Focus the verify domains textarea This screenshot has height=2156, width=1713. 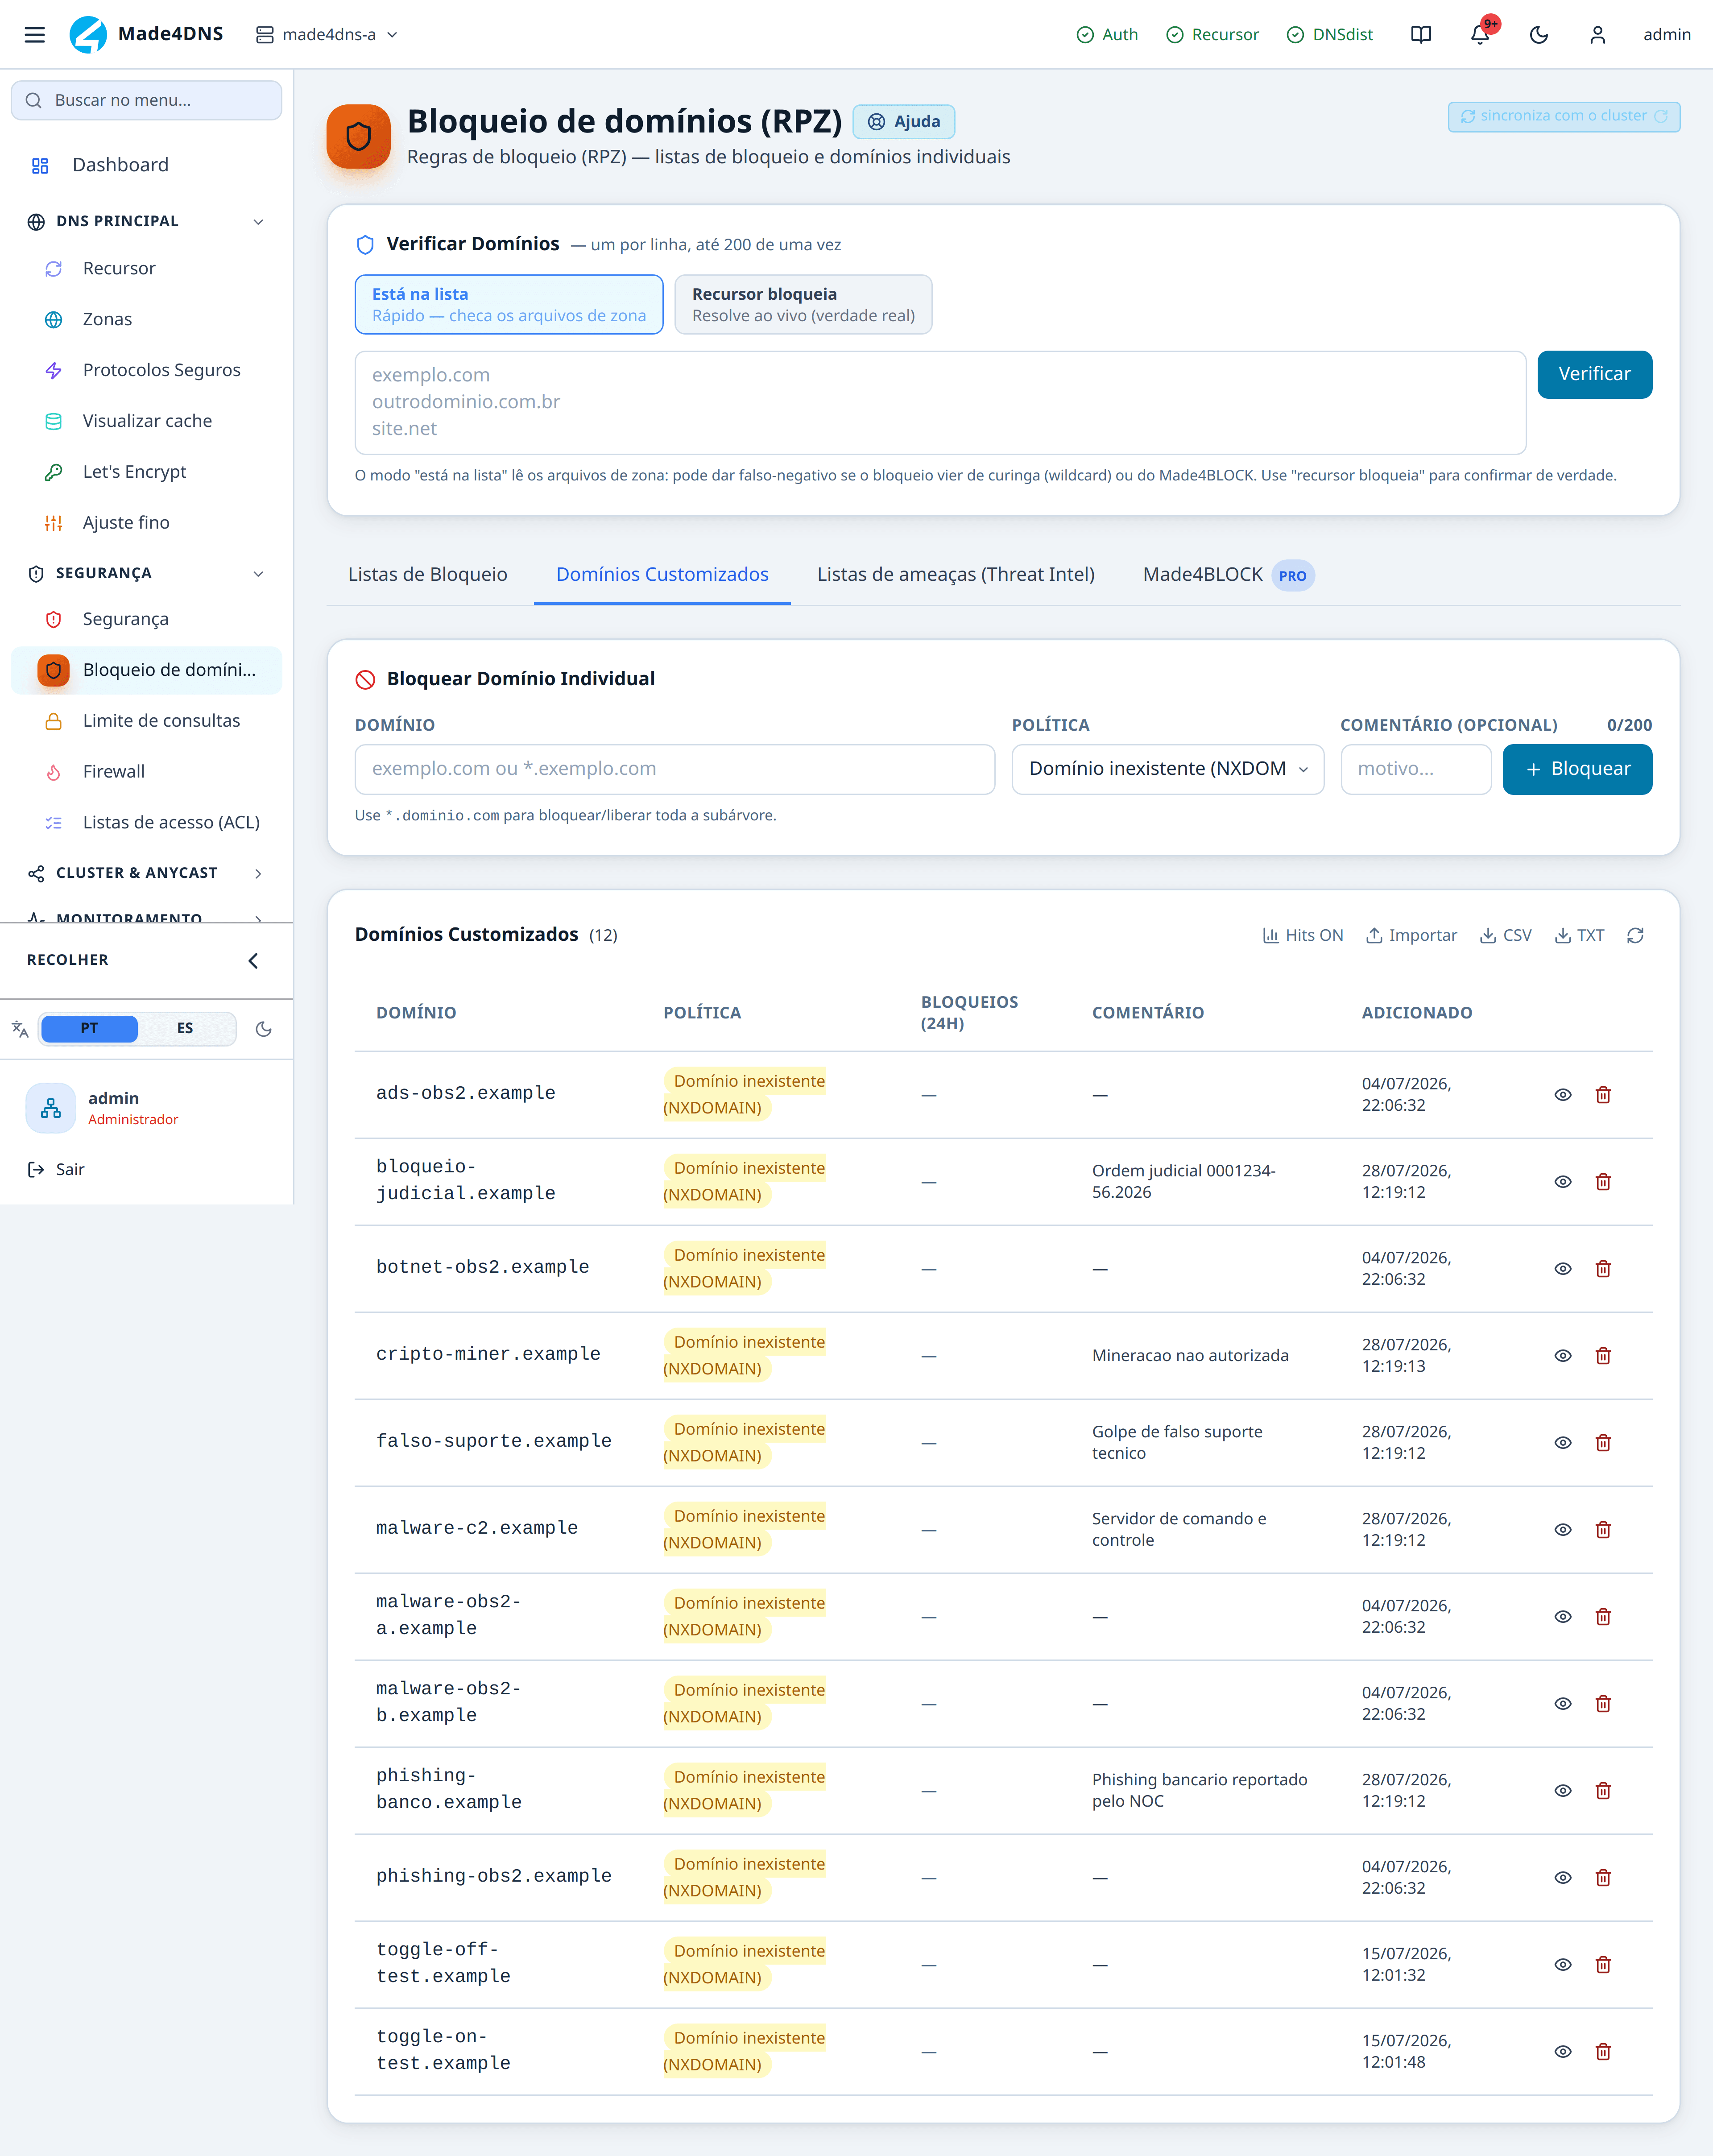click(940, 402)
